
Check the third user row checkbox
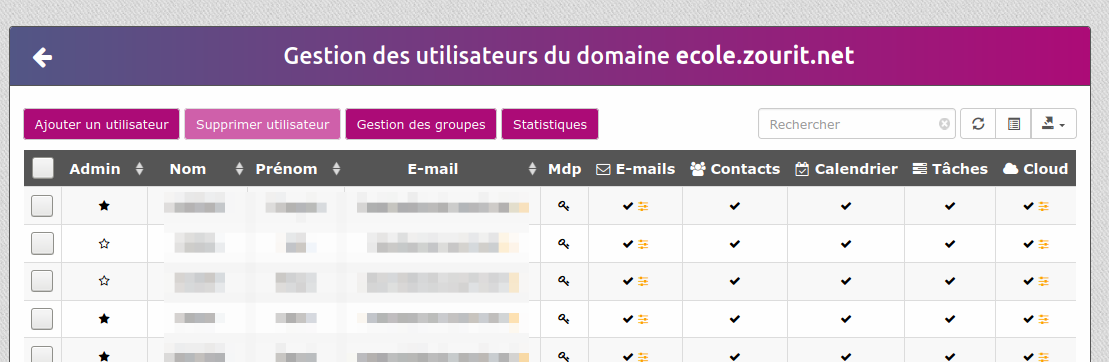tap(42, 281)
